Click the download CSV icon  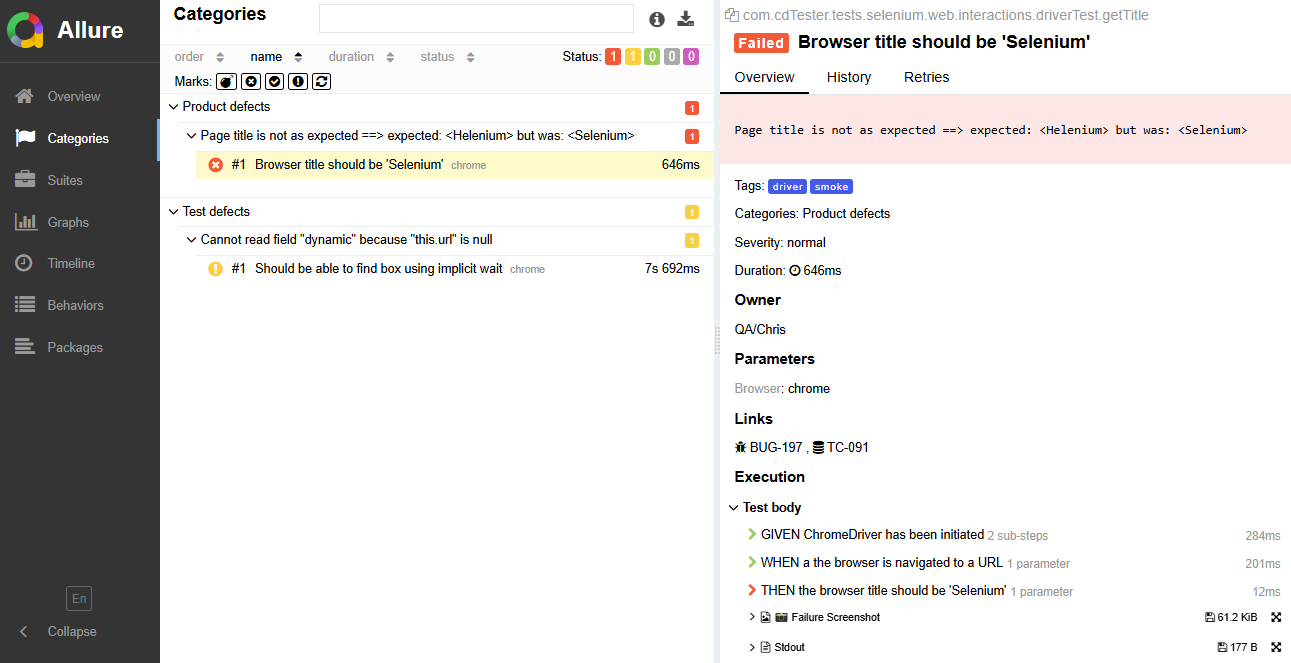point(685,19)
